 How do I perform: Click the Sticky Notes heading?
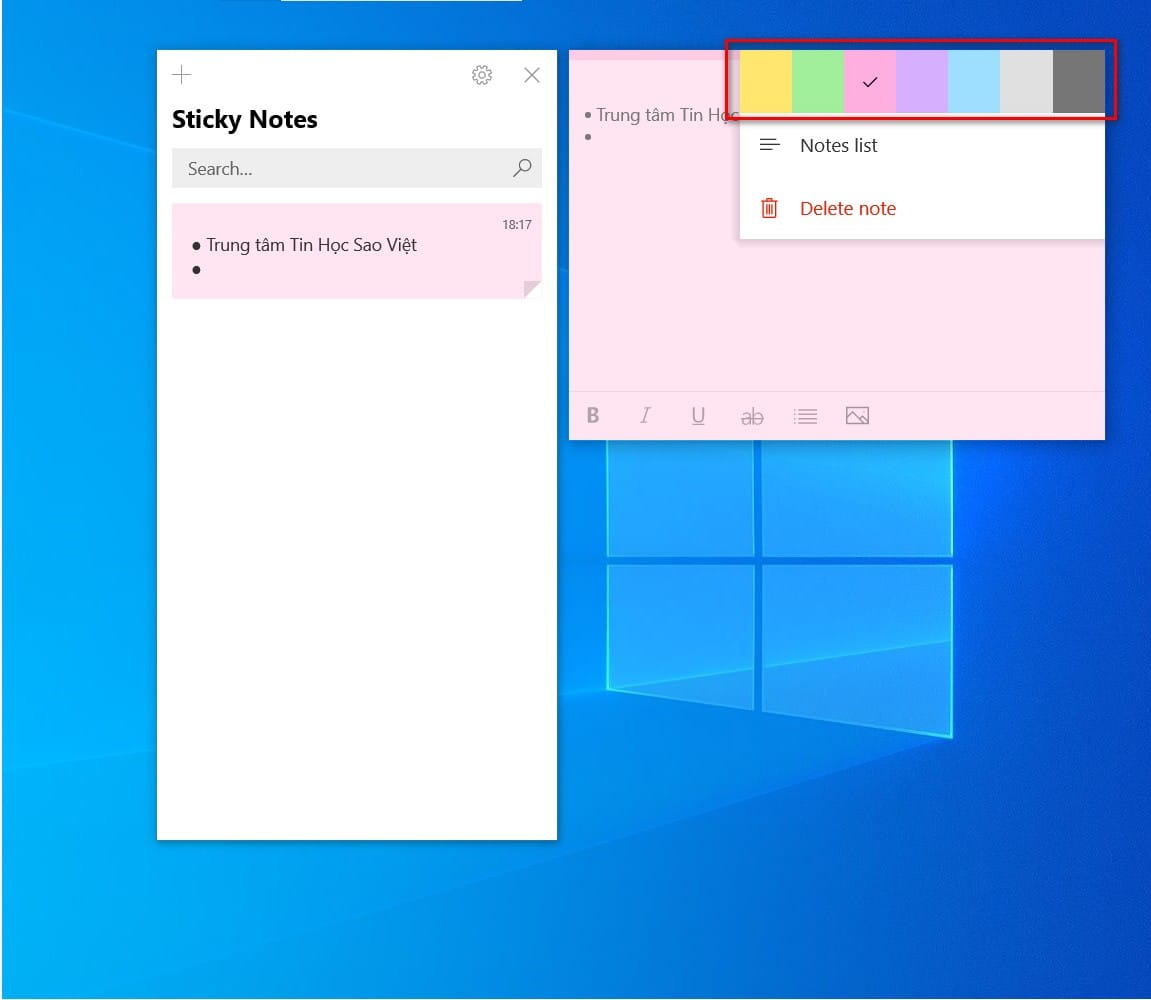244,120
